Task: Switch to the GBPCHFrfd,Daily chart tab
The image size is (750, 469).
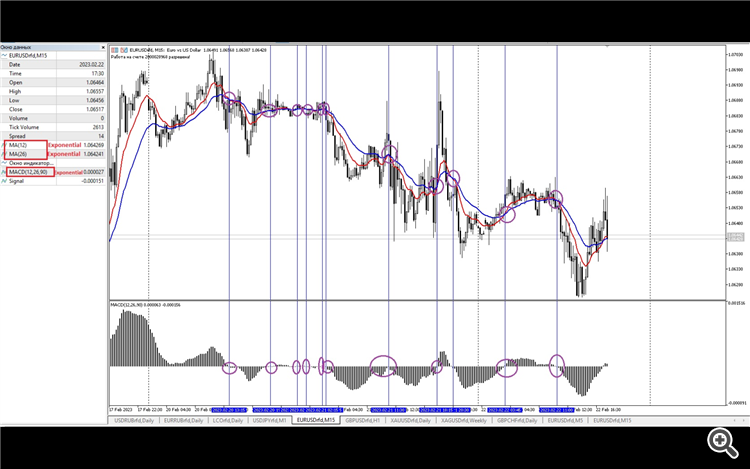Action: point(517,420)
